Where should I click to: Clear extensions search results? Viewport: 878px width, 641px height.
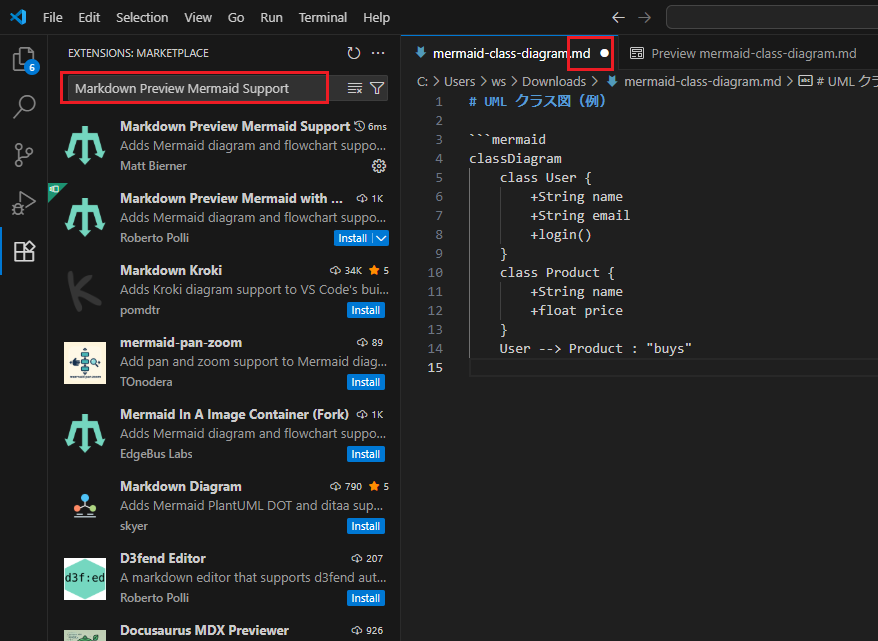pyautogui.click(x=355, y=88)
